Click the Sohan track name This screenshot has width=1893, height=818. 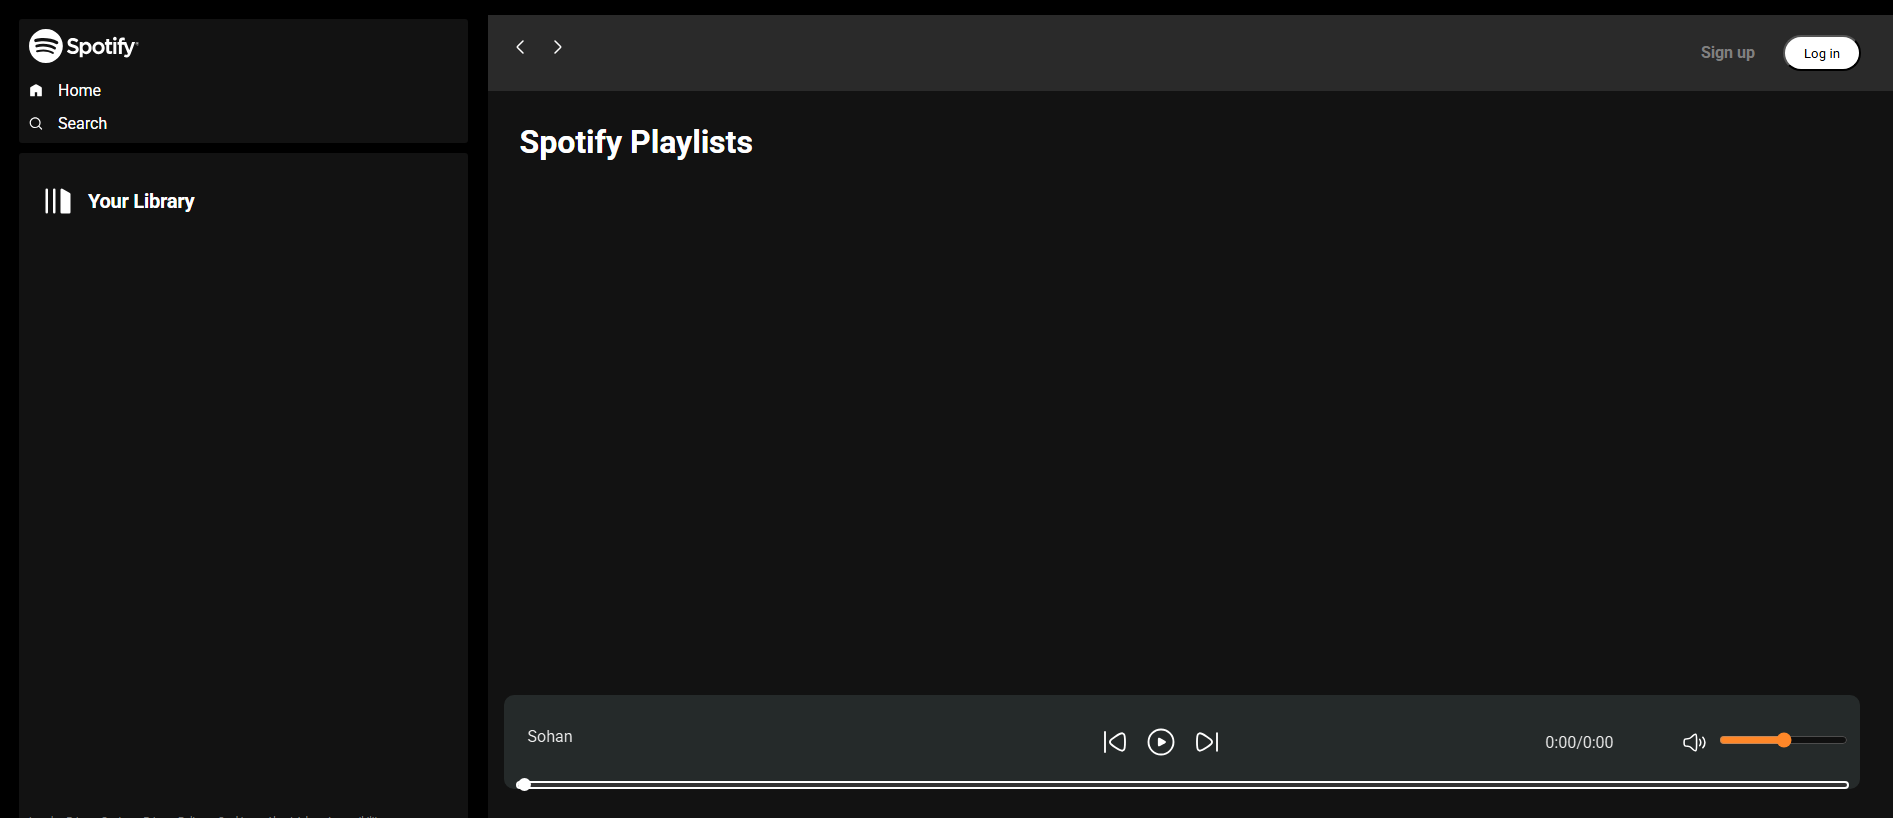pyautogui.click(x=550, y=737)
